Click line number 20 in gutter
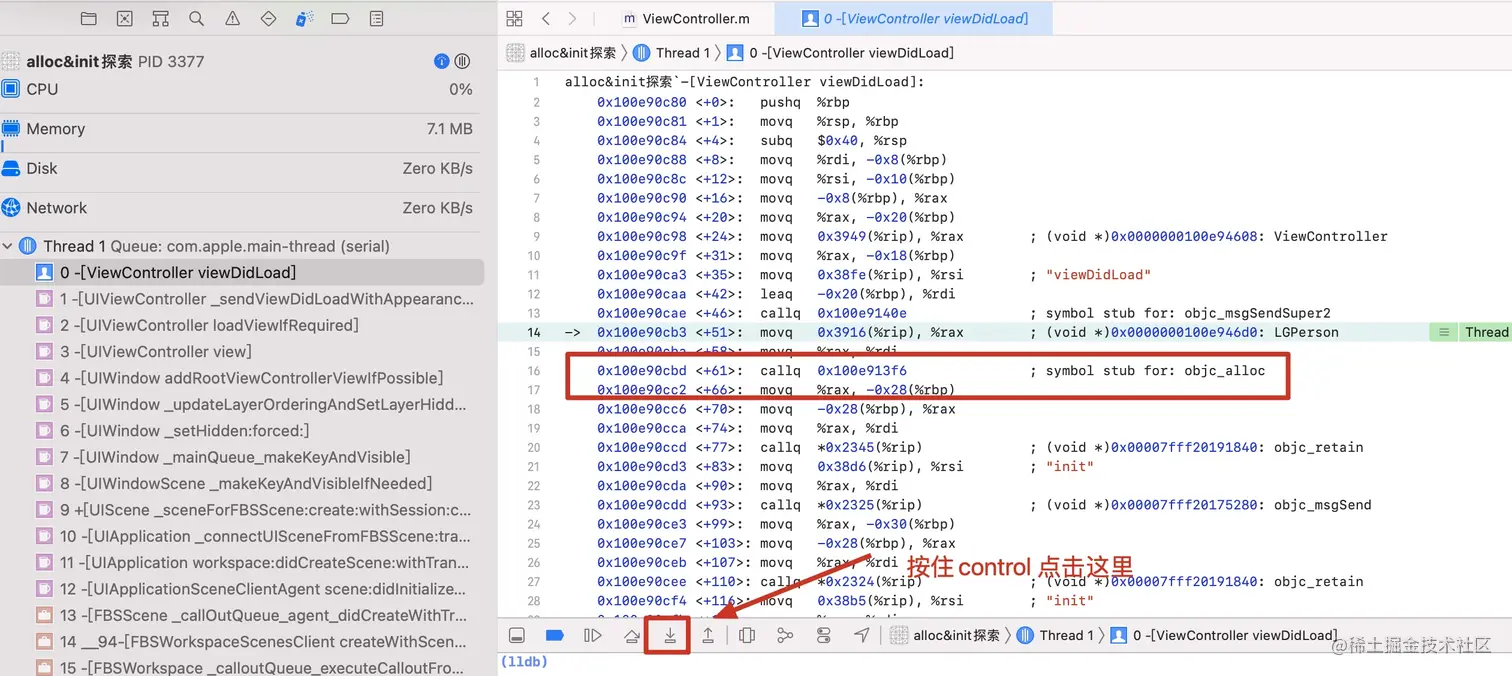The width and height of the screenshot is (1512, 676). coord(533,447)
